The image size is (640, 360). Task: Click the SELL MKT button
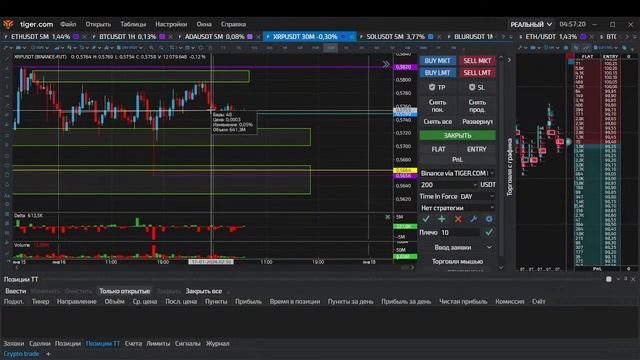[477, 60]
